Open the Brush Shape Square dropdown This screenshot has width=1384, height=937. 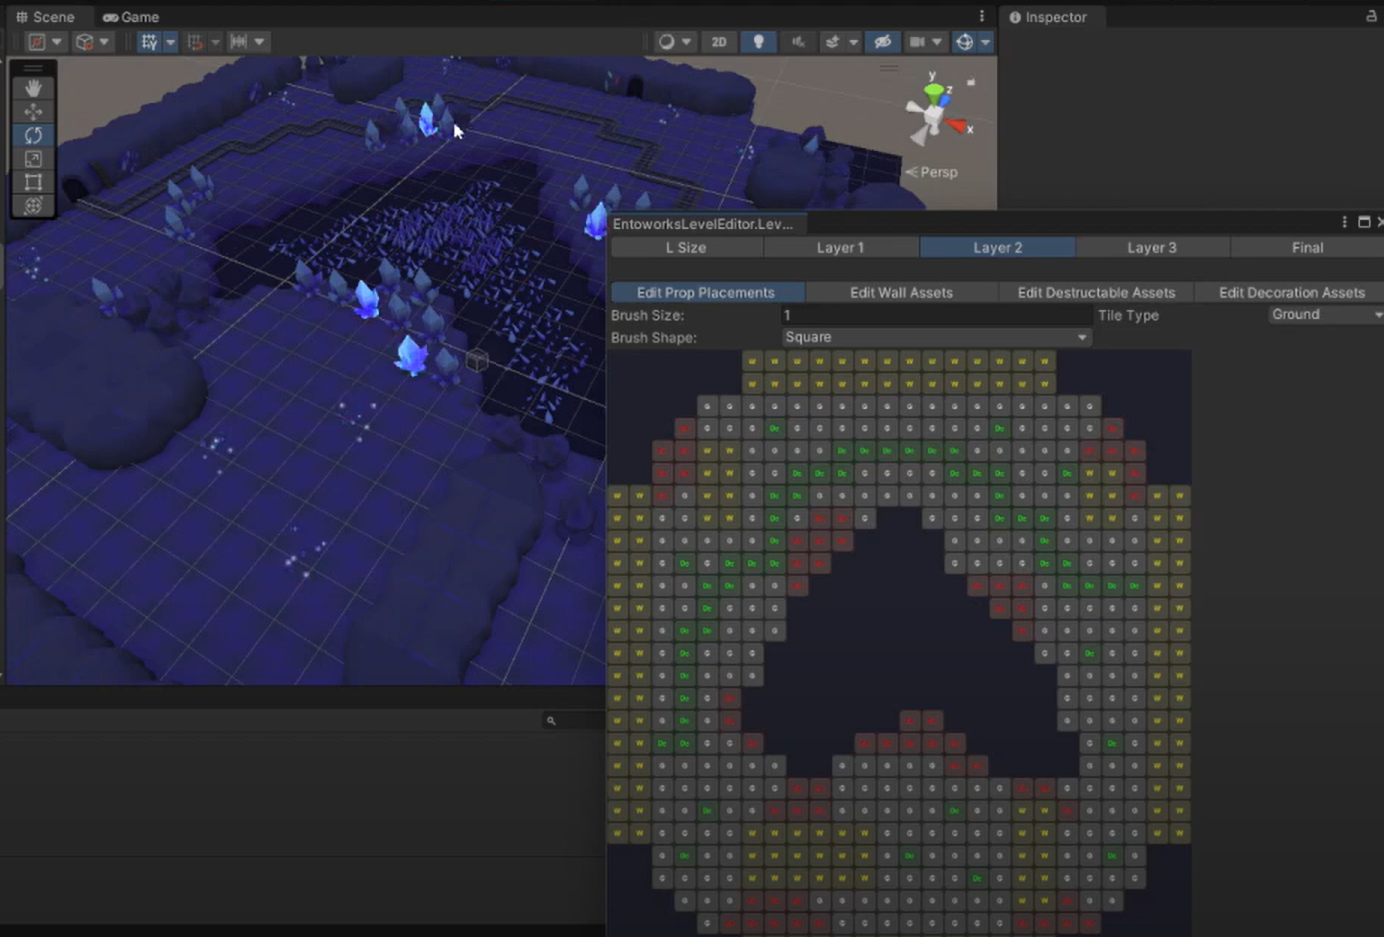click(936, 337)
